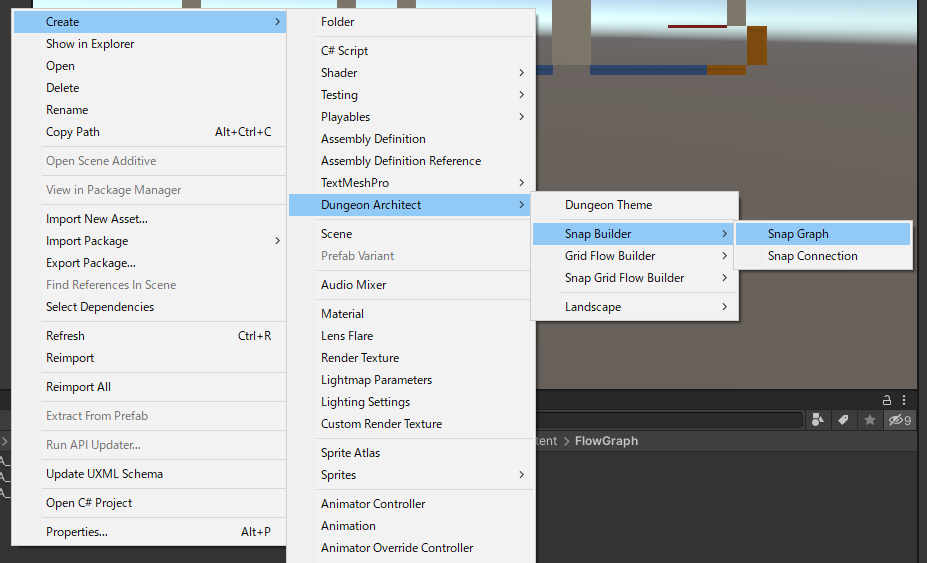Image resolution: width=927 pixels, height=563 pixels.
Task: Click Open in the context menu
Action: click(150, 66)
